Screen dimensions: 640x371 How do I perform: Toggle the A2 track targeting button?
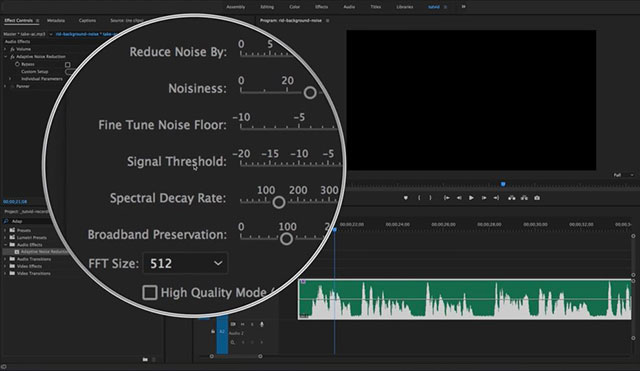click(222, 331)
